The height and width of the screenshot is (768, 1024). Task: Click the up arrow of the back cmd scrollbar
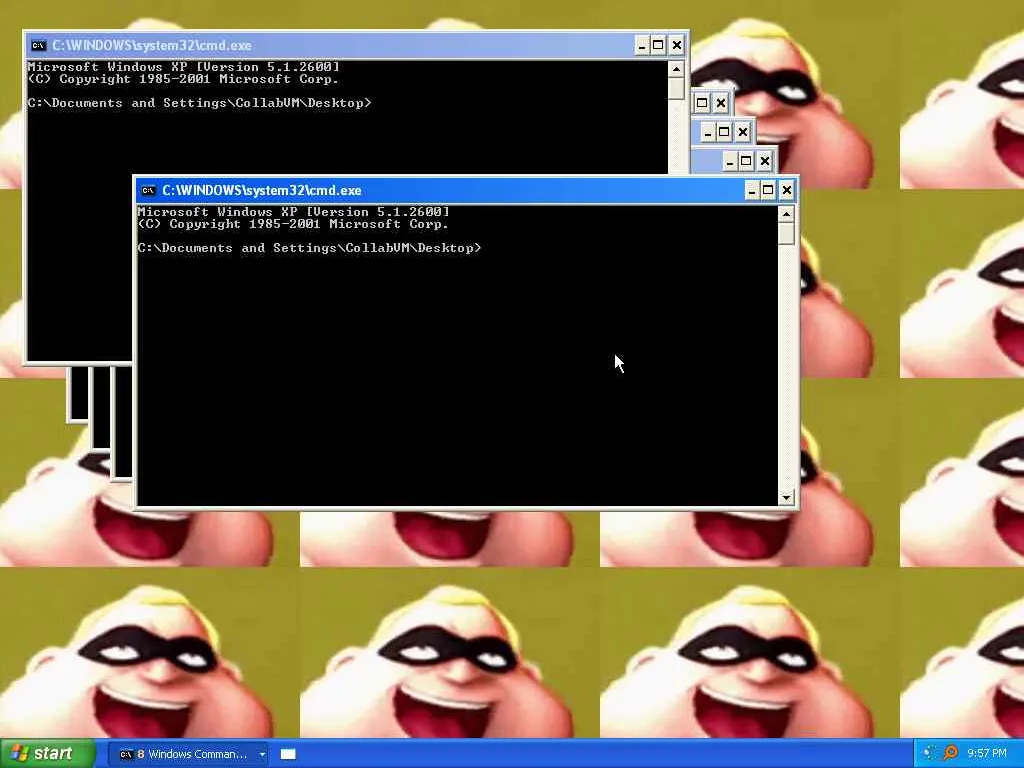click(677, 69)
